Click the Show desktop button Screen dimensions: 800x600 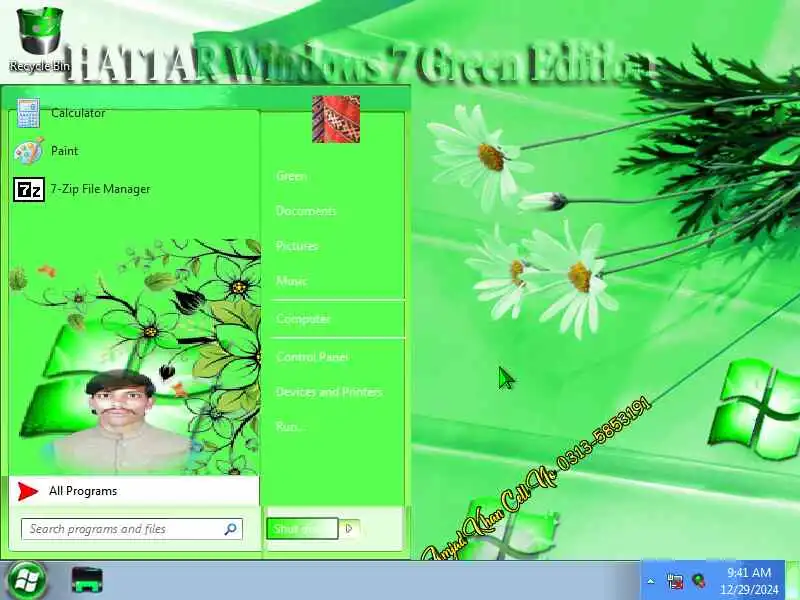tap(793, 581)
